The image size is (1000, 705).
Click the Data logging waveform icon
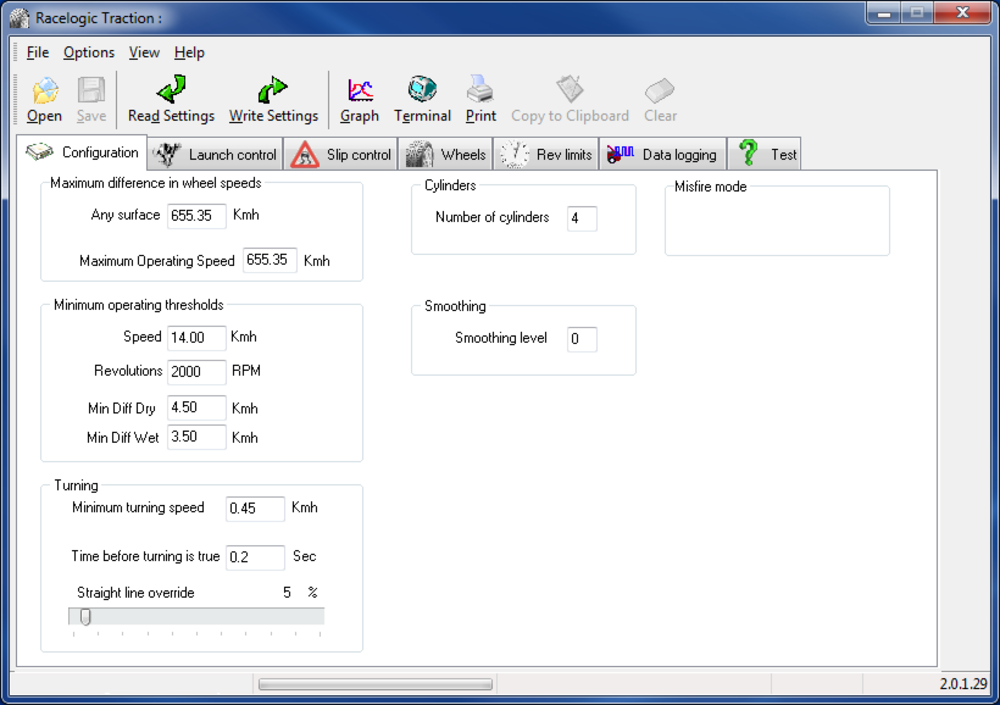click(620, 154)
